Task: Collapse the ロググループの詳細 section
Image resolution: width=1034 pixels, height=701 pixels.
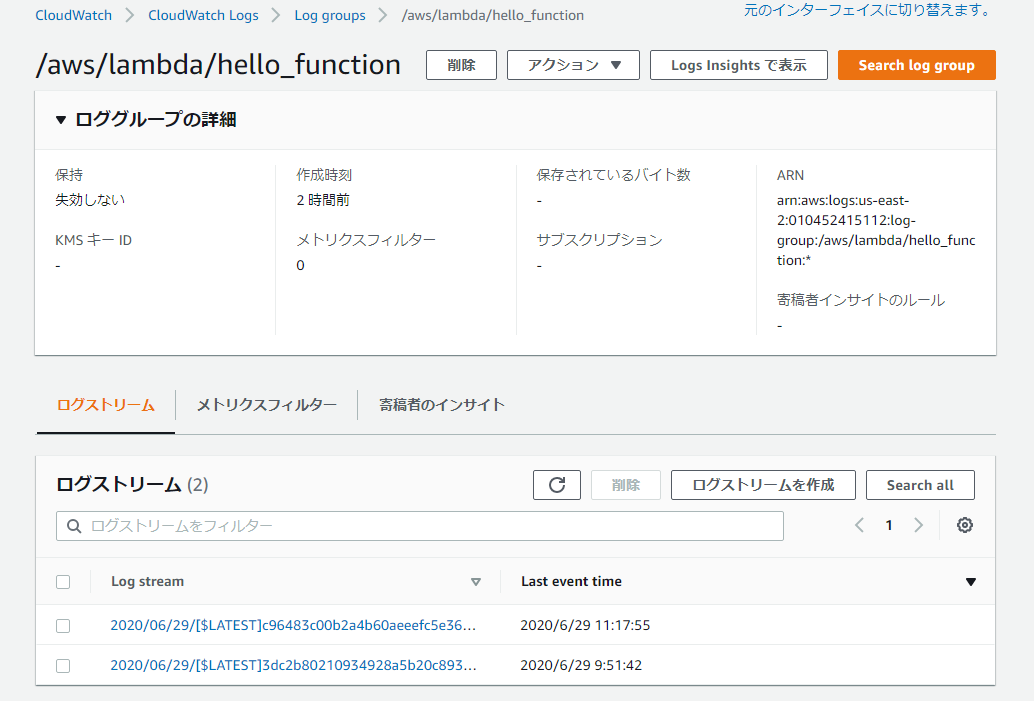Action: [x=61, y=119]
